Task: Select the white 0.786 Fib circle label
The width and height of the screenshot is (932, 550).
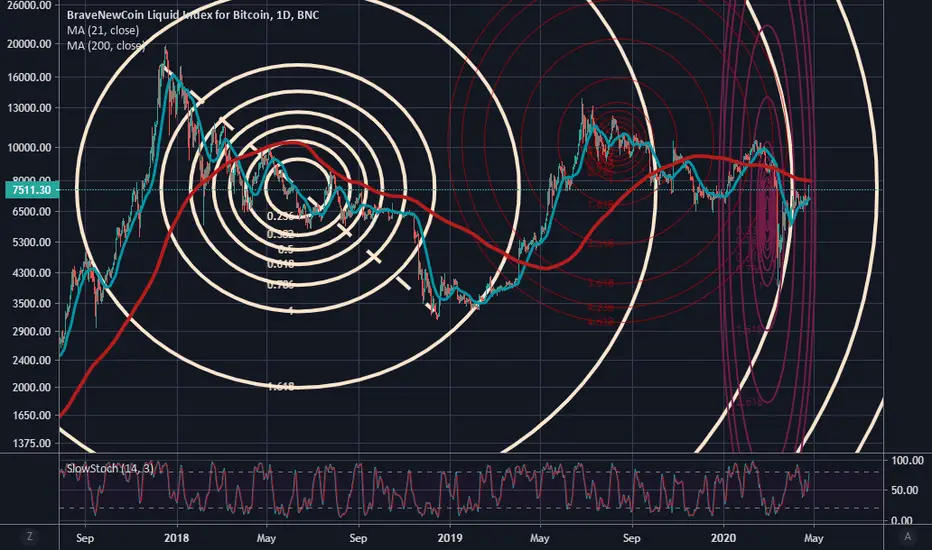Action: pyautogui.click(x=280, y=285)
